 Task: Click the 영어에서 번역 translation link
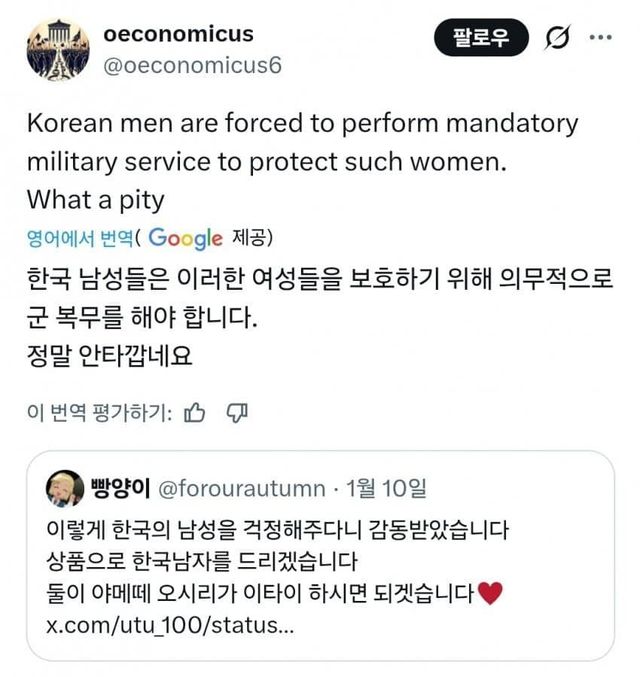click(84, 238)
